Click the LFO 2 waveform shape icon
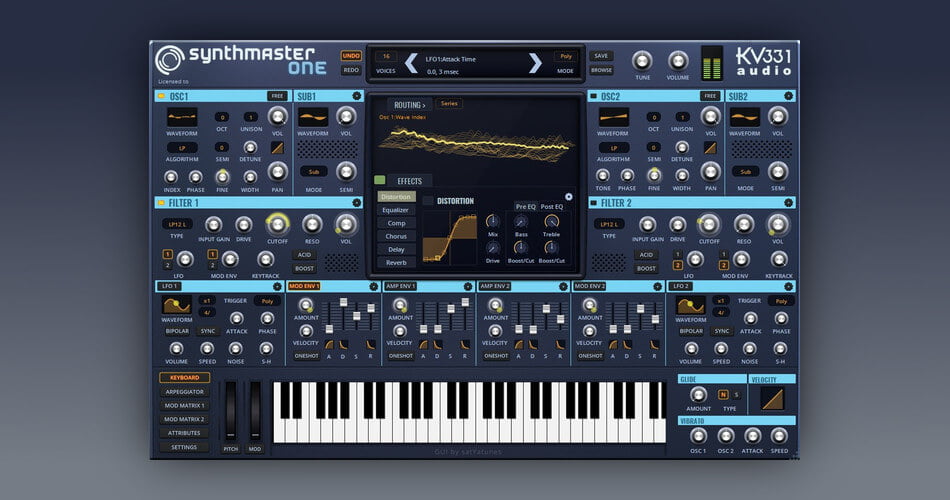 coord(691,305)
